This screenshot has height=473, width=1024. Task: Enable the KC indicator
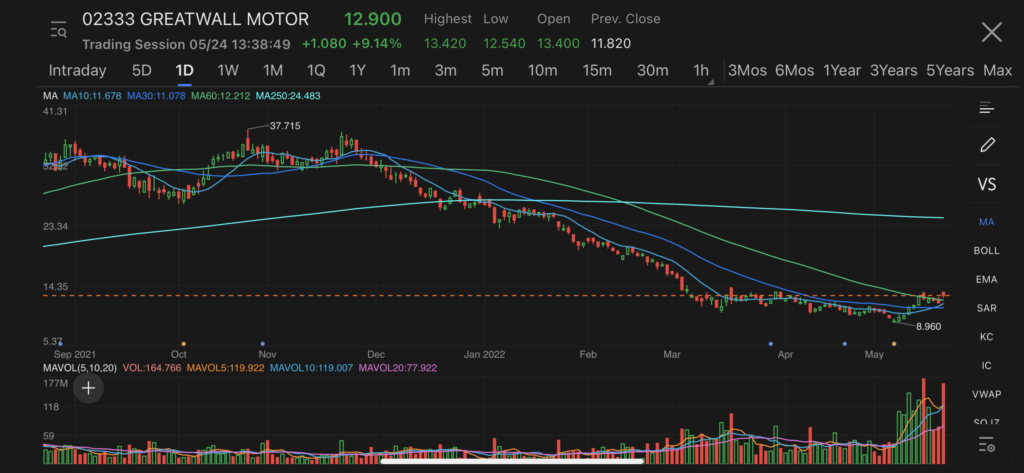986,337
